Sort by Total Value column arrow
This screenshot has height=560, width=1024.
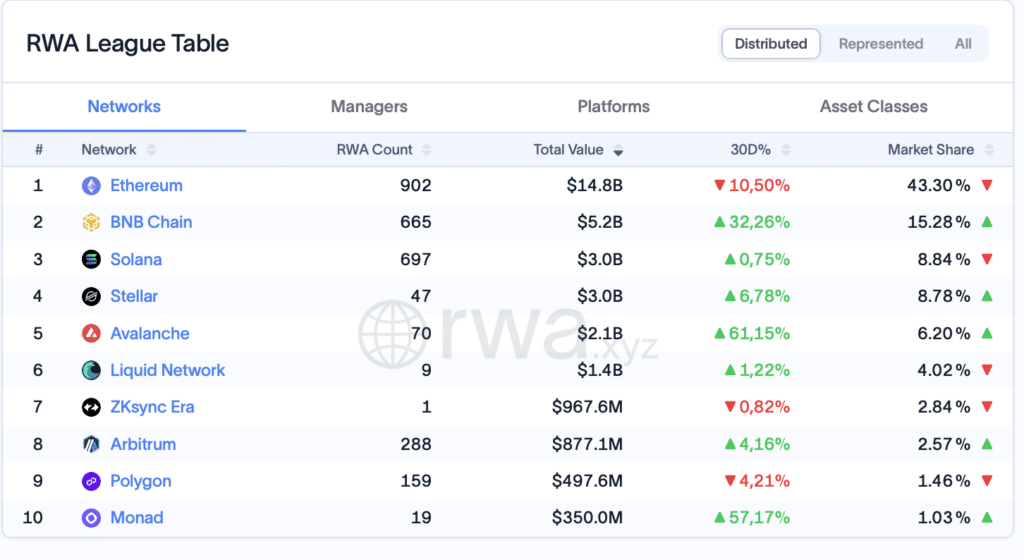tap(618, 151)
